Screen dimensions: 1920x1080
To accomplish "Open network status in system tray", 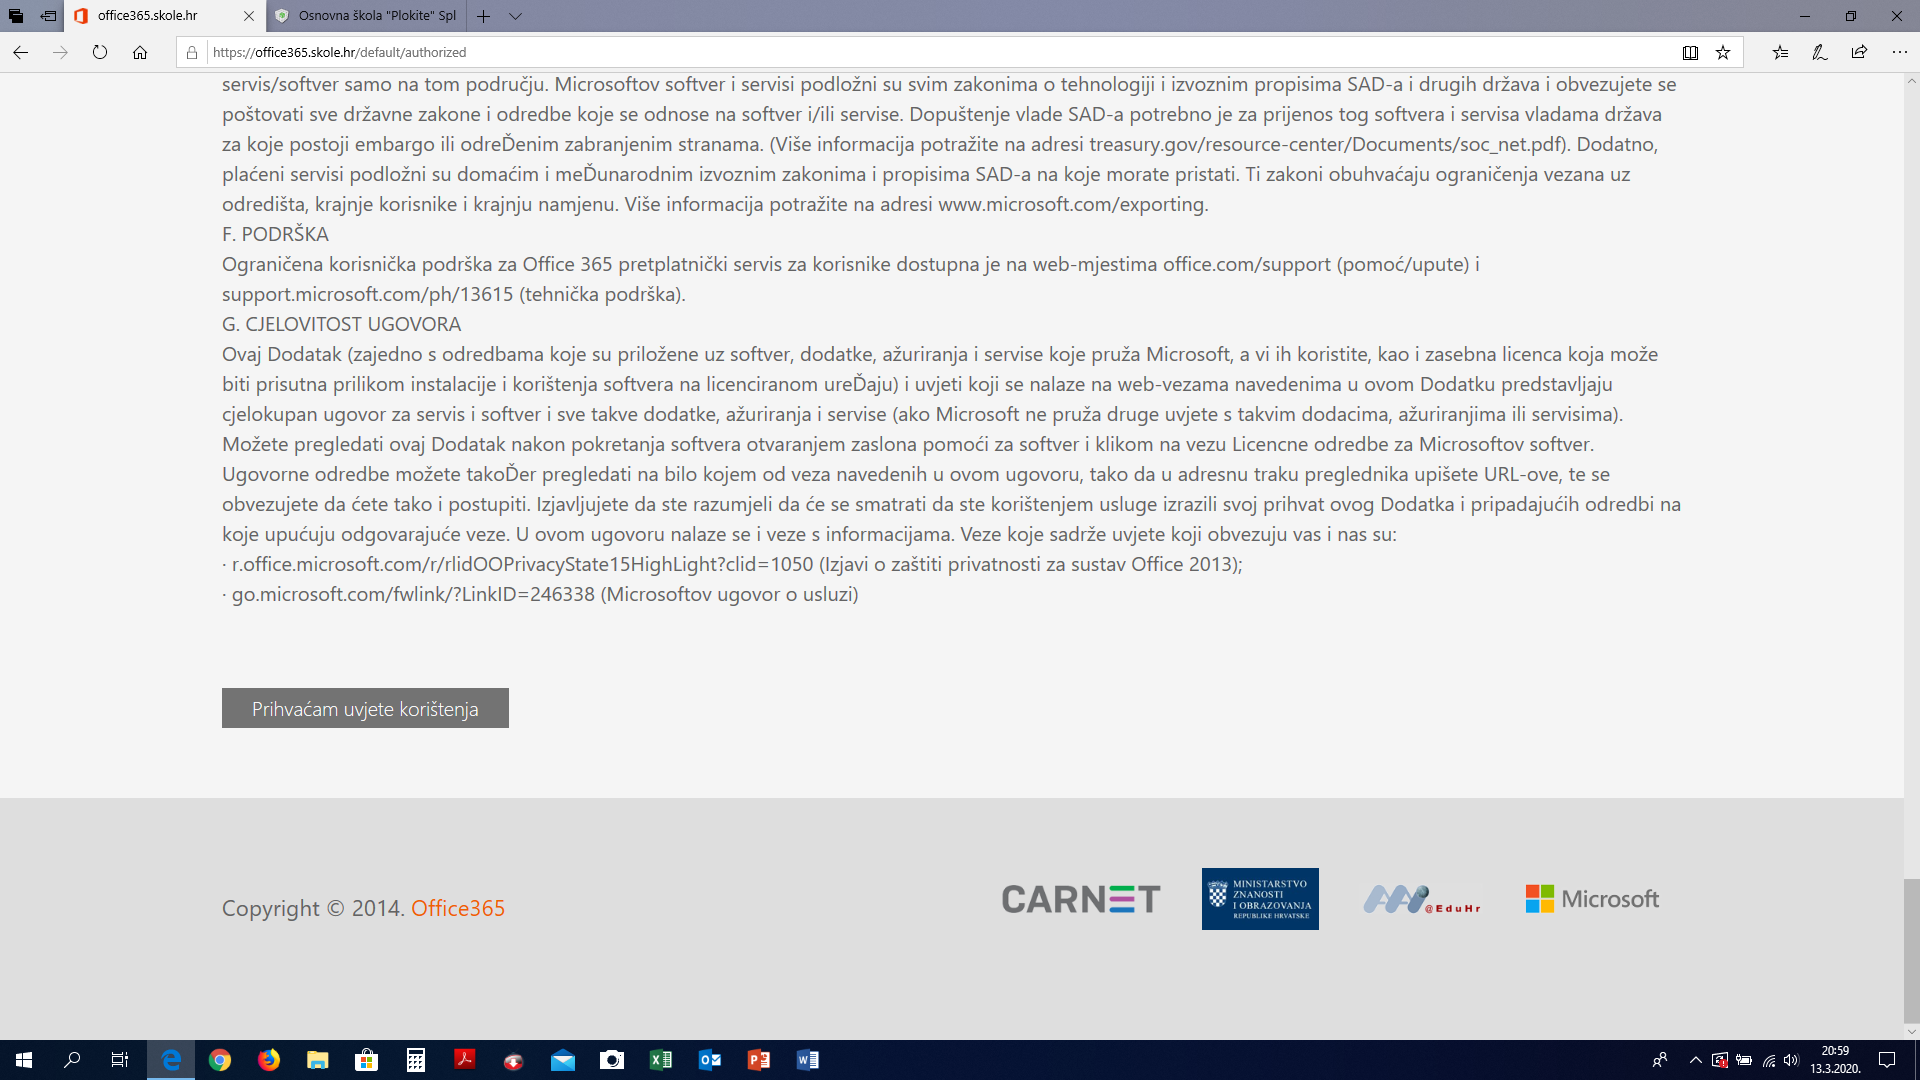I will [1768, 1060].
